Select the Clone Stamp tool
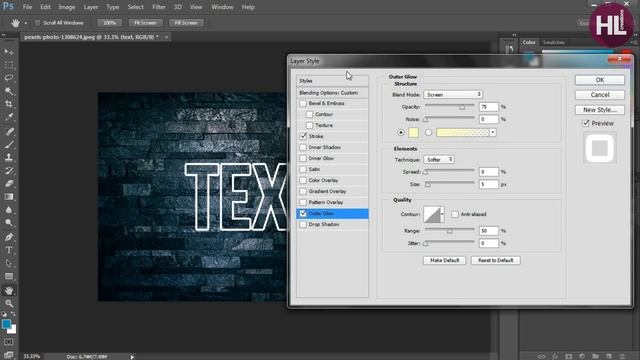Screen dimensions: 640x360 pos(9,158)
